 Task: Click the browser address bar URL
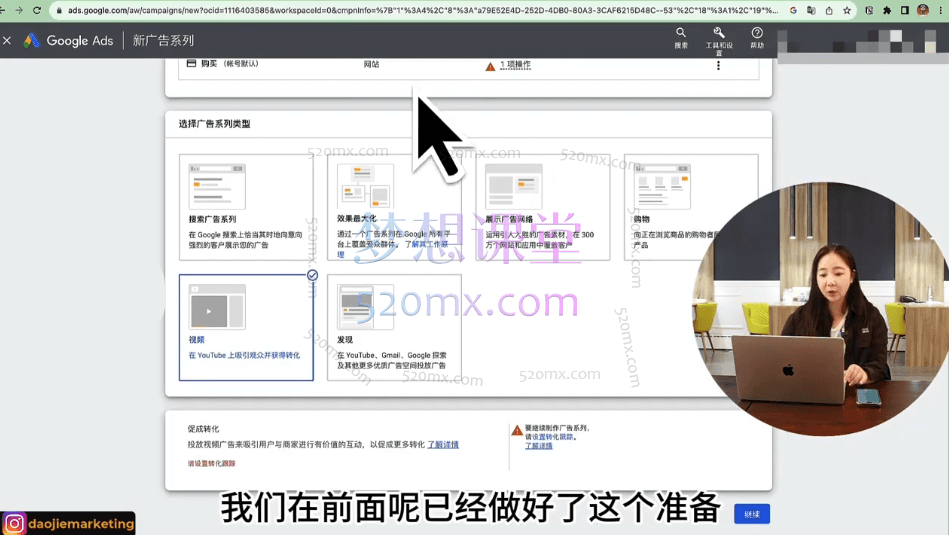click(x=422, y=10)
